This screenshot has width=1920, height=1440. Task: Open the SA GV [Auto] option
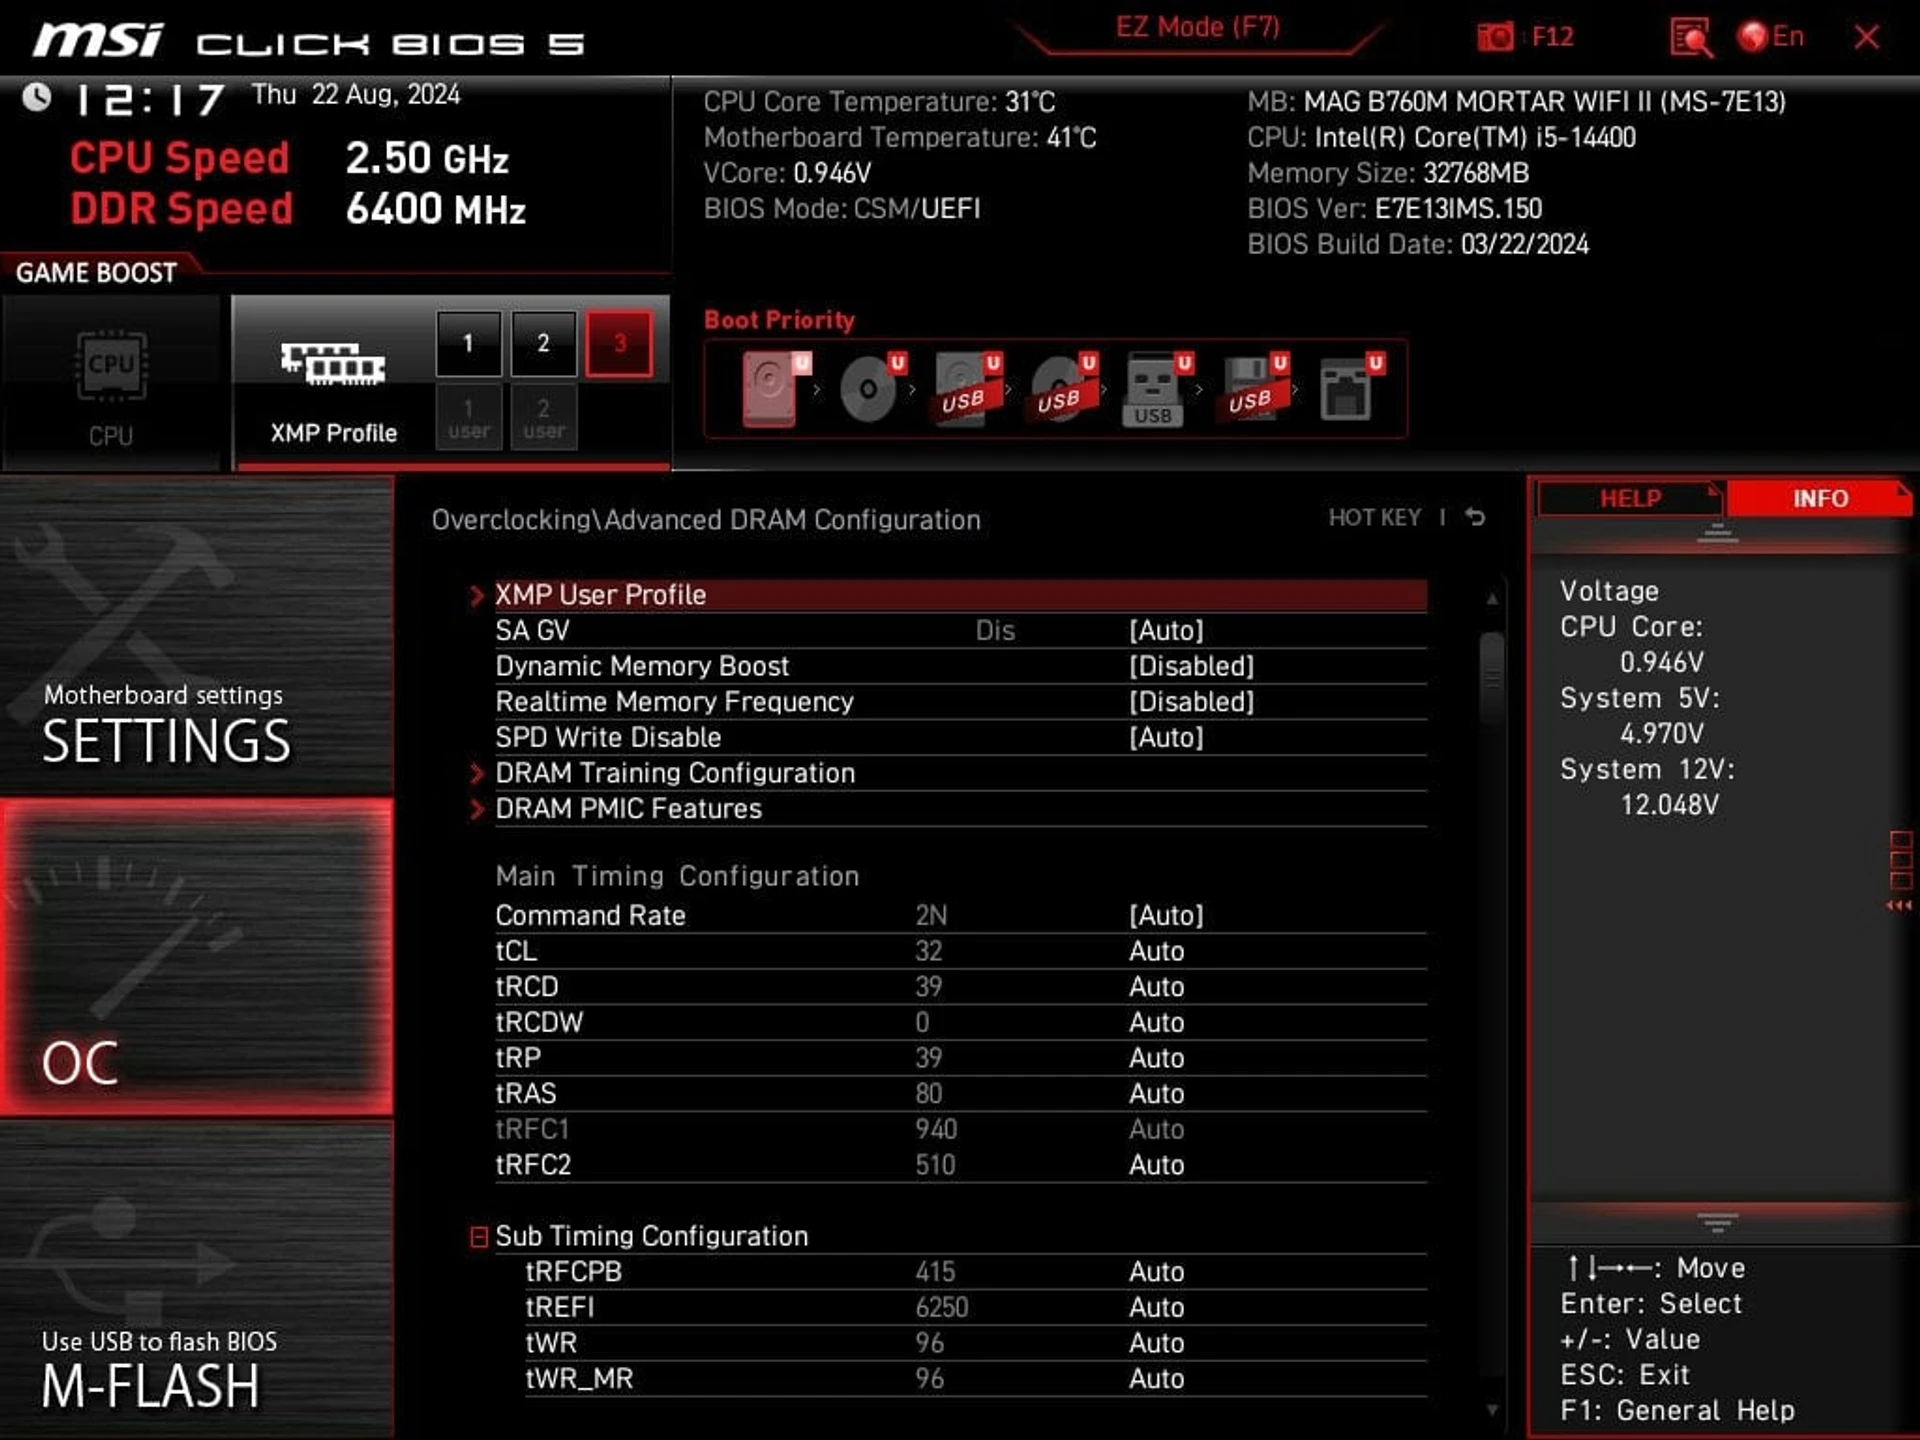click(x=1166, y=631)
